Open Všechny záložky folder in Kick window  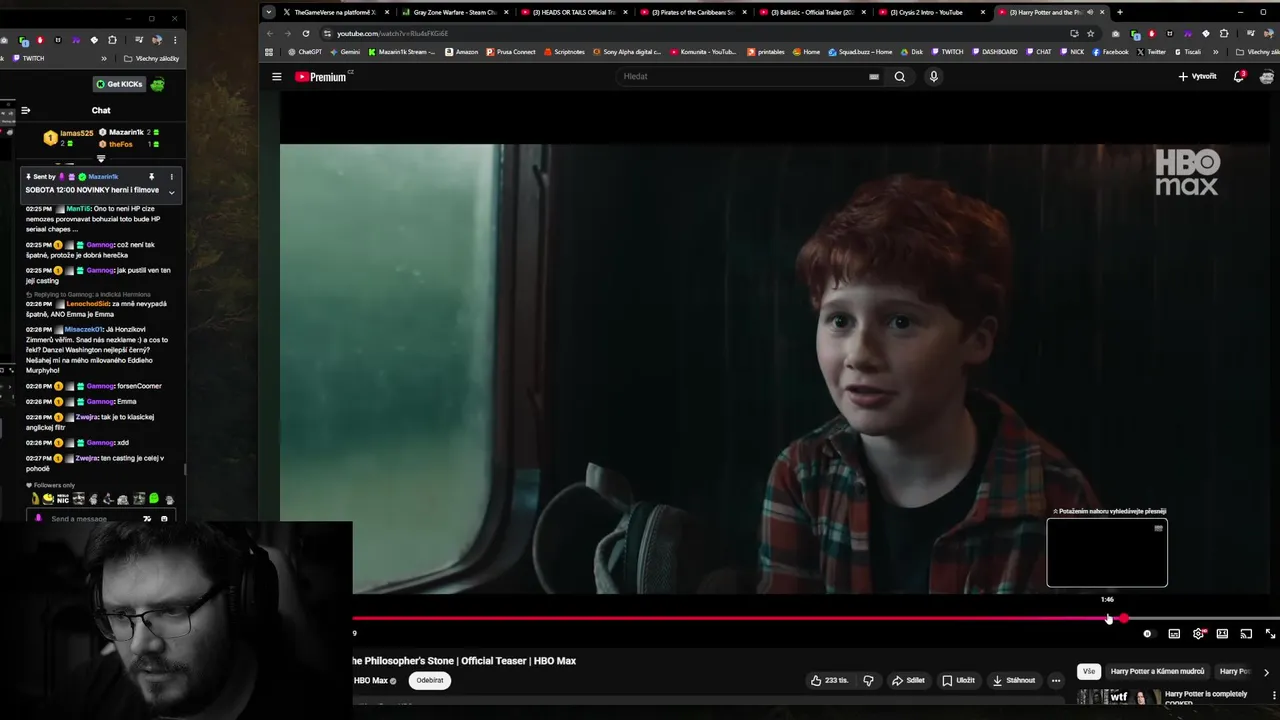pos(151,58)
